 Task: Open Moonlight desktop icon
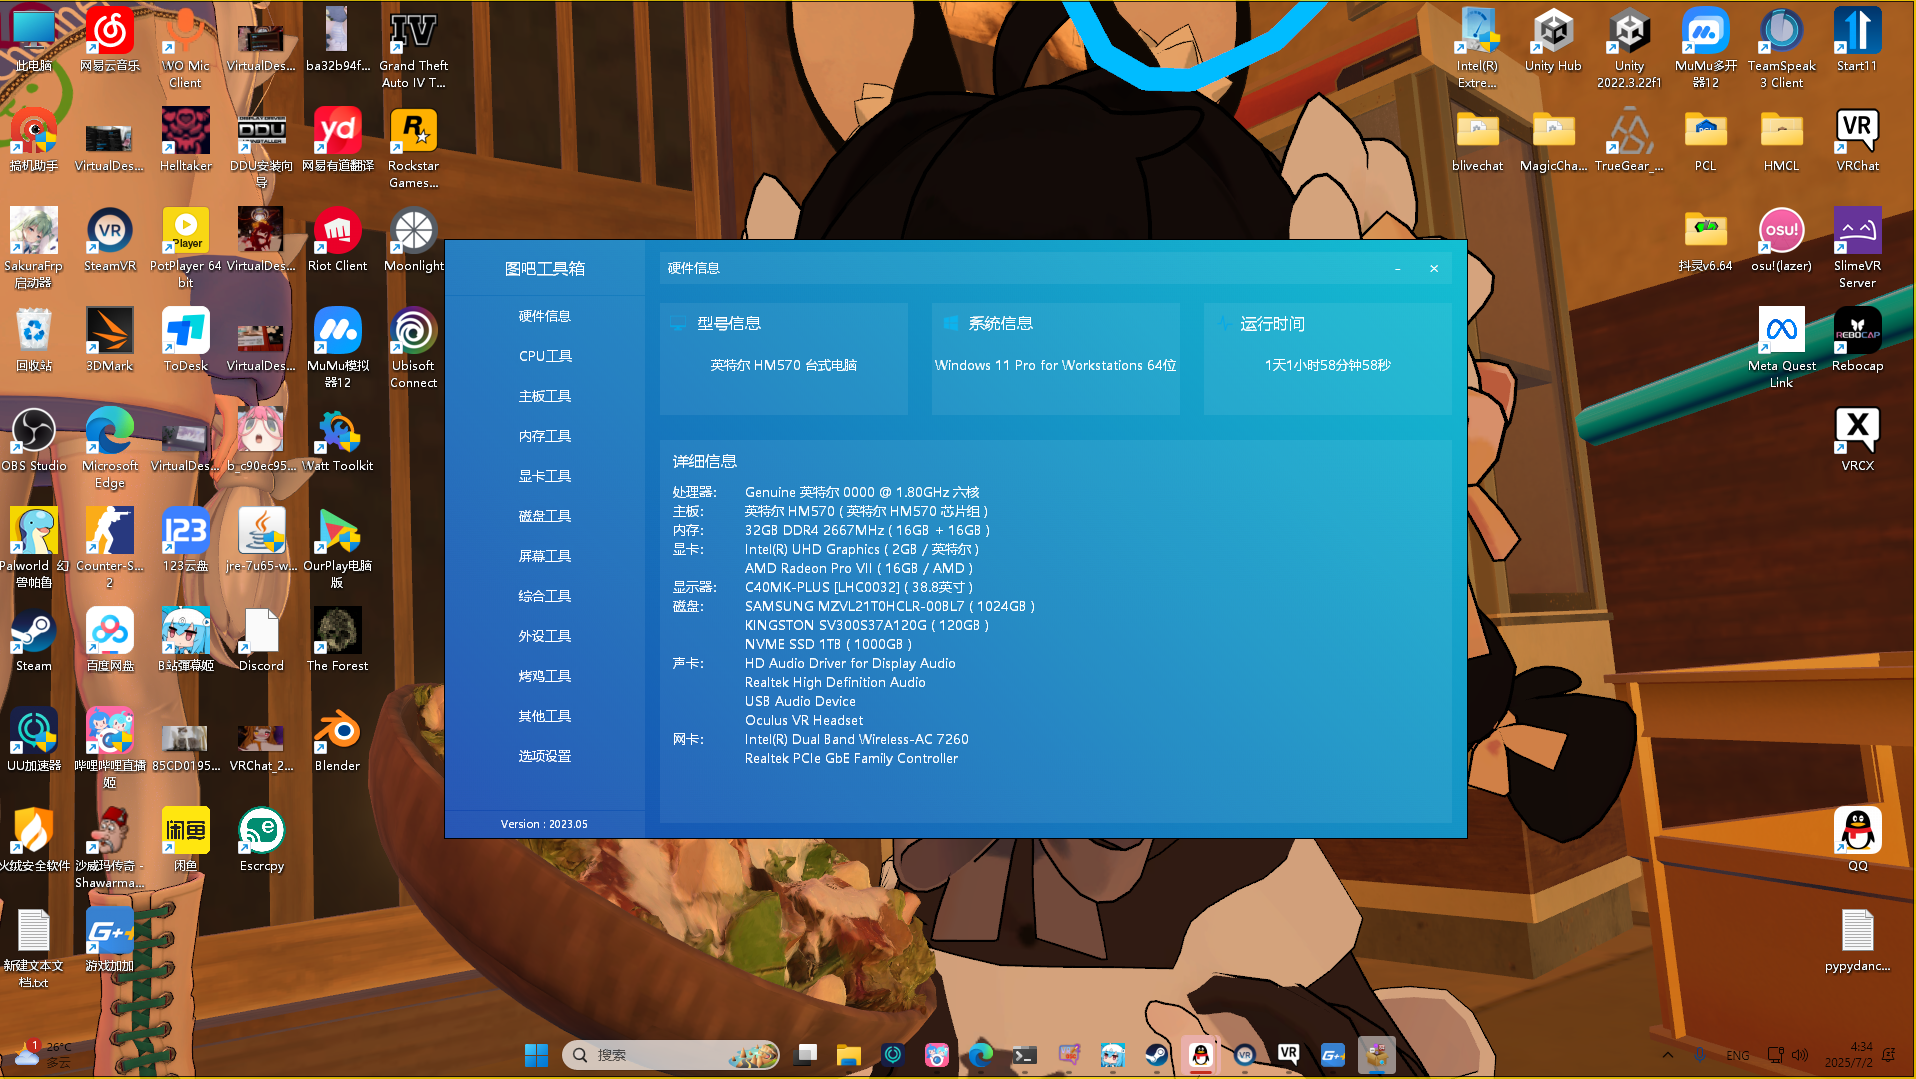(x=413, y=240)
